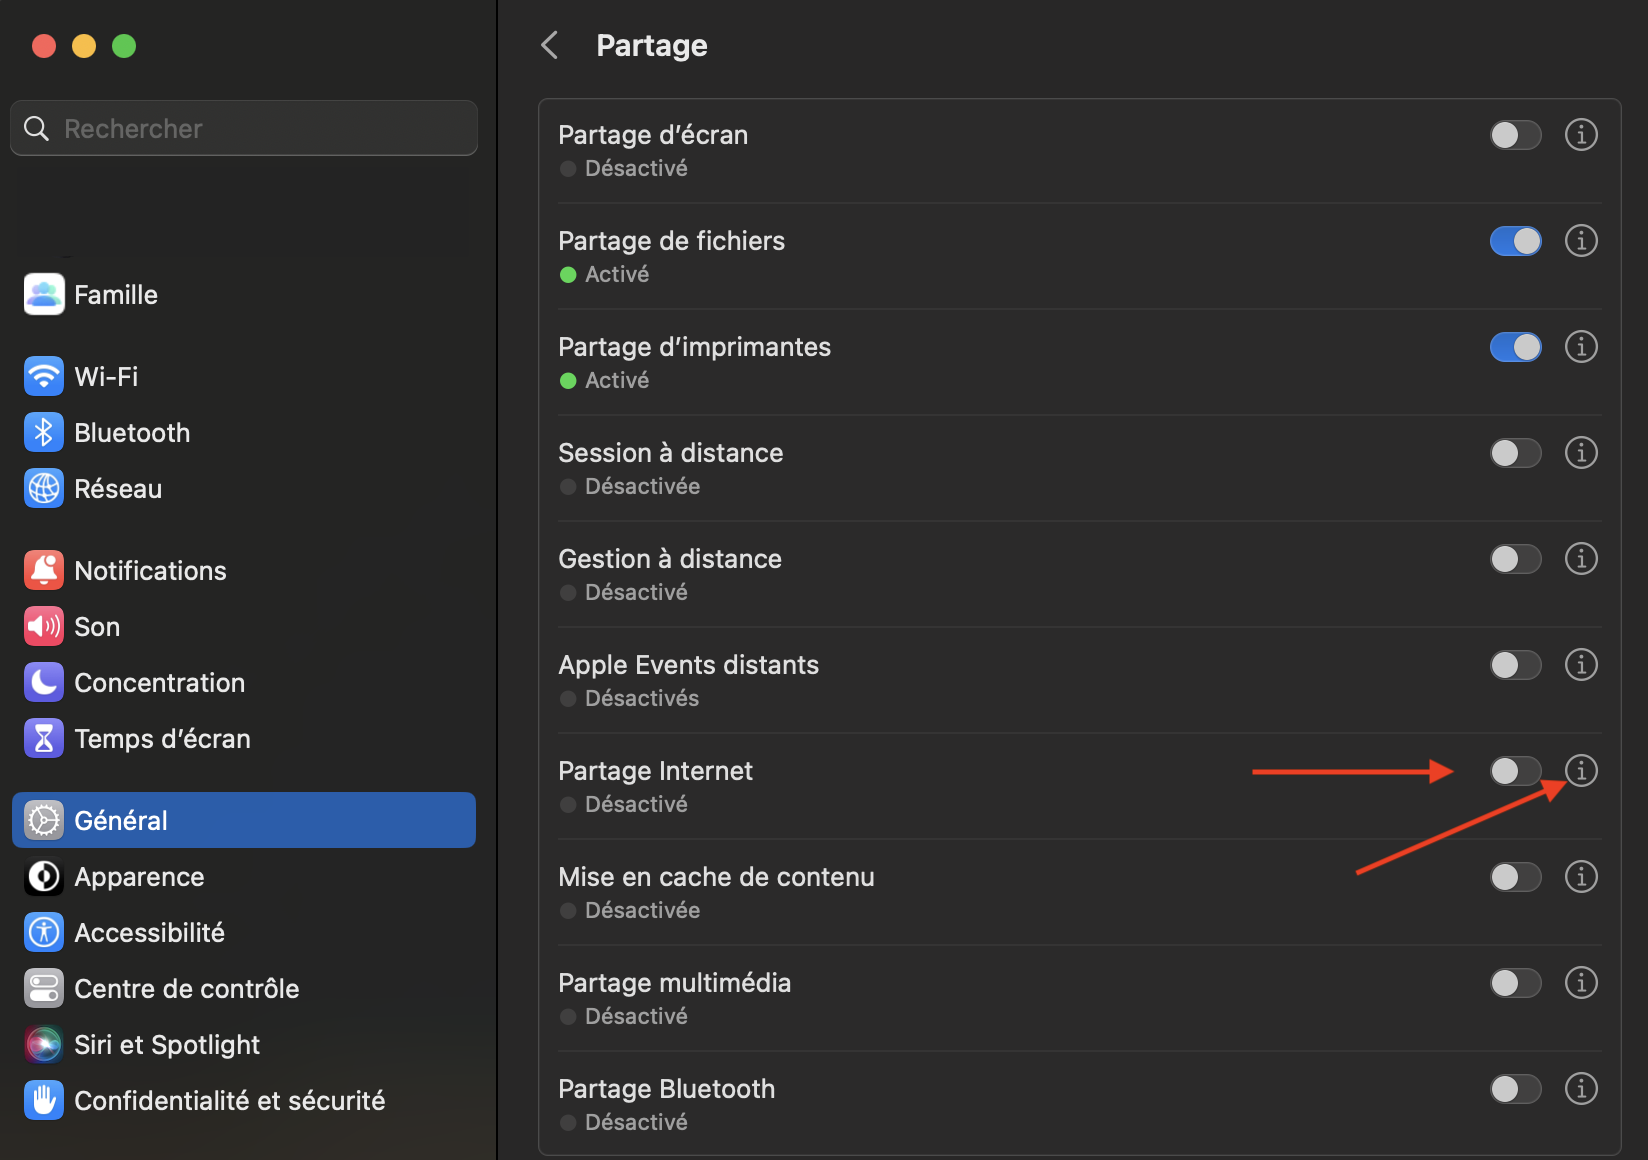Show details for Partage Internet

(1580, 771)
